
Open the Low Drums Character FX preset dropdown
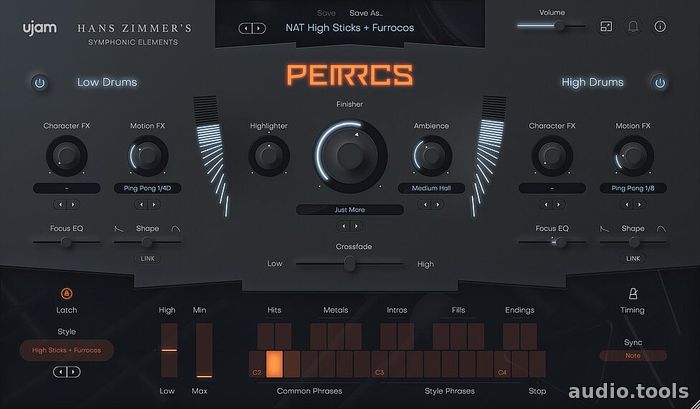pos(67,188)
